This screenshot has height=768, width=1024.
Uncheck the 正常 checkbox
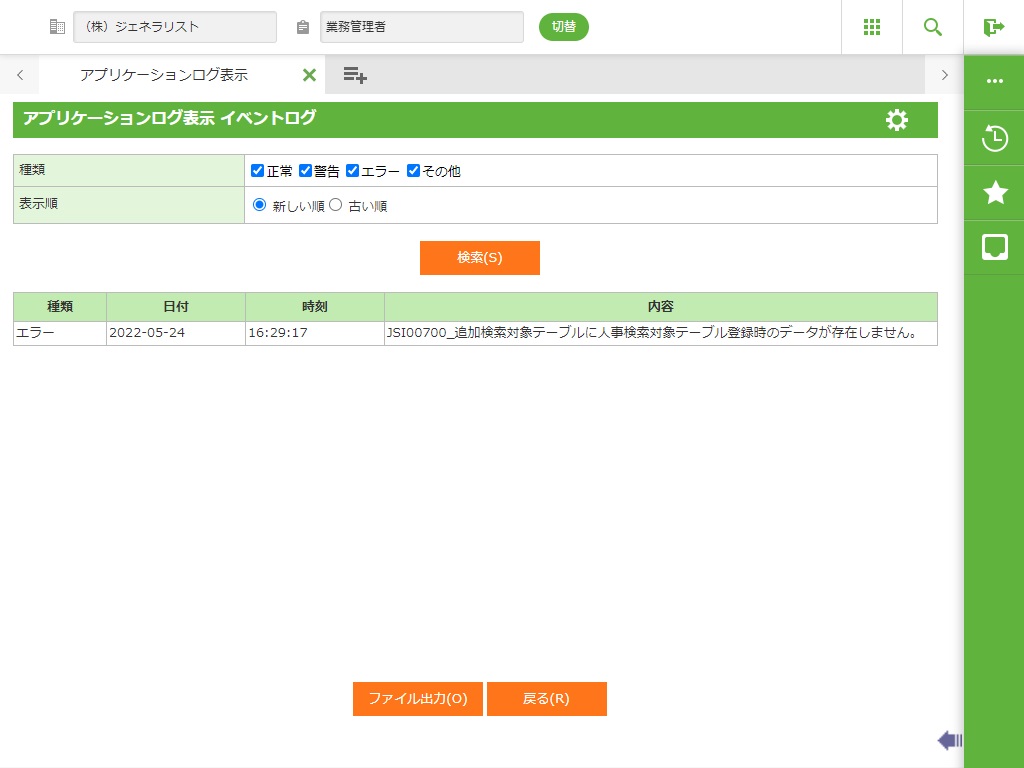point(258,171)
